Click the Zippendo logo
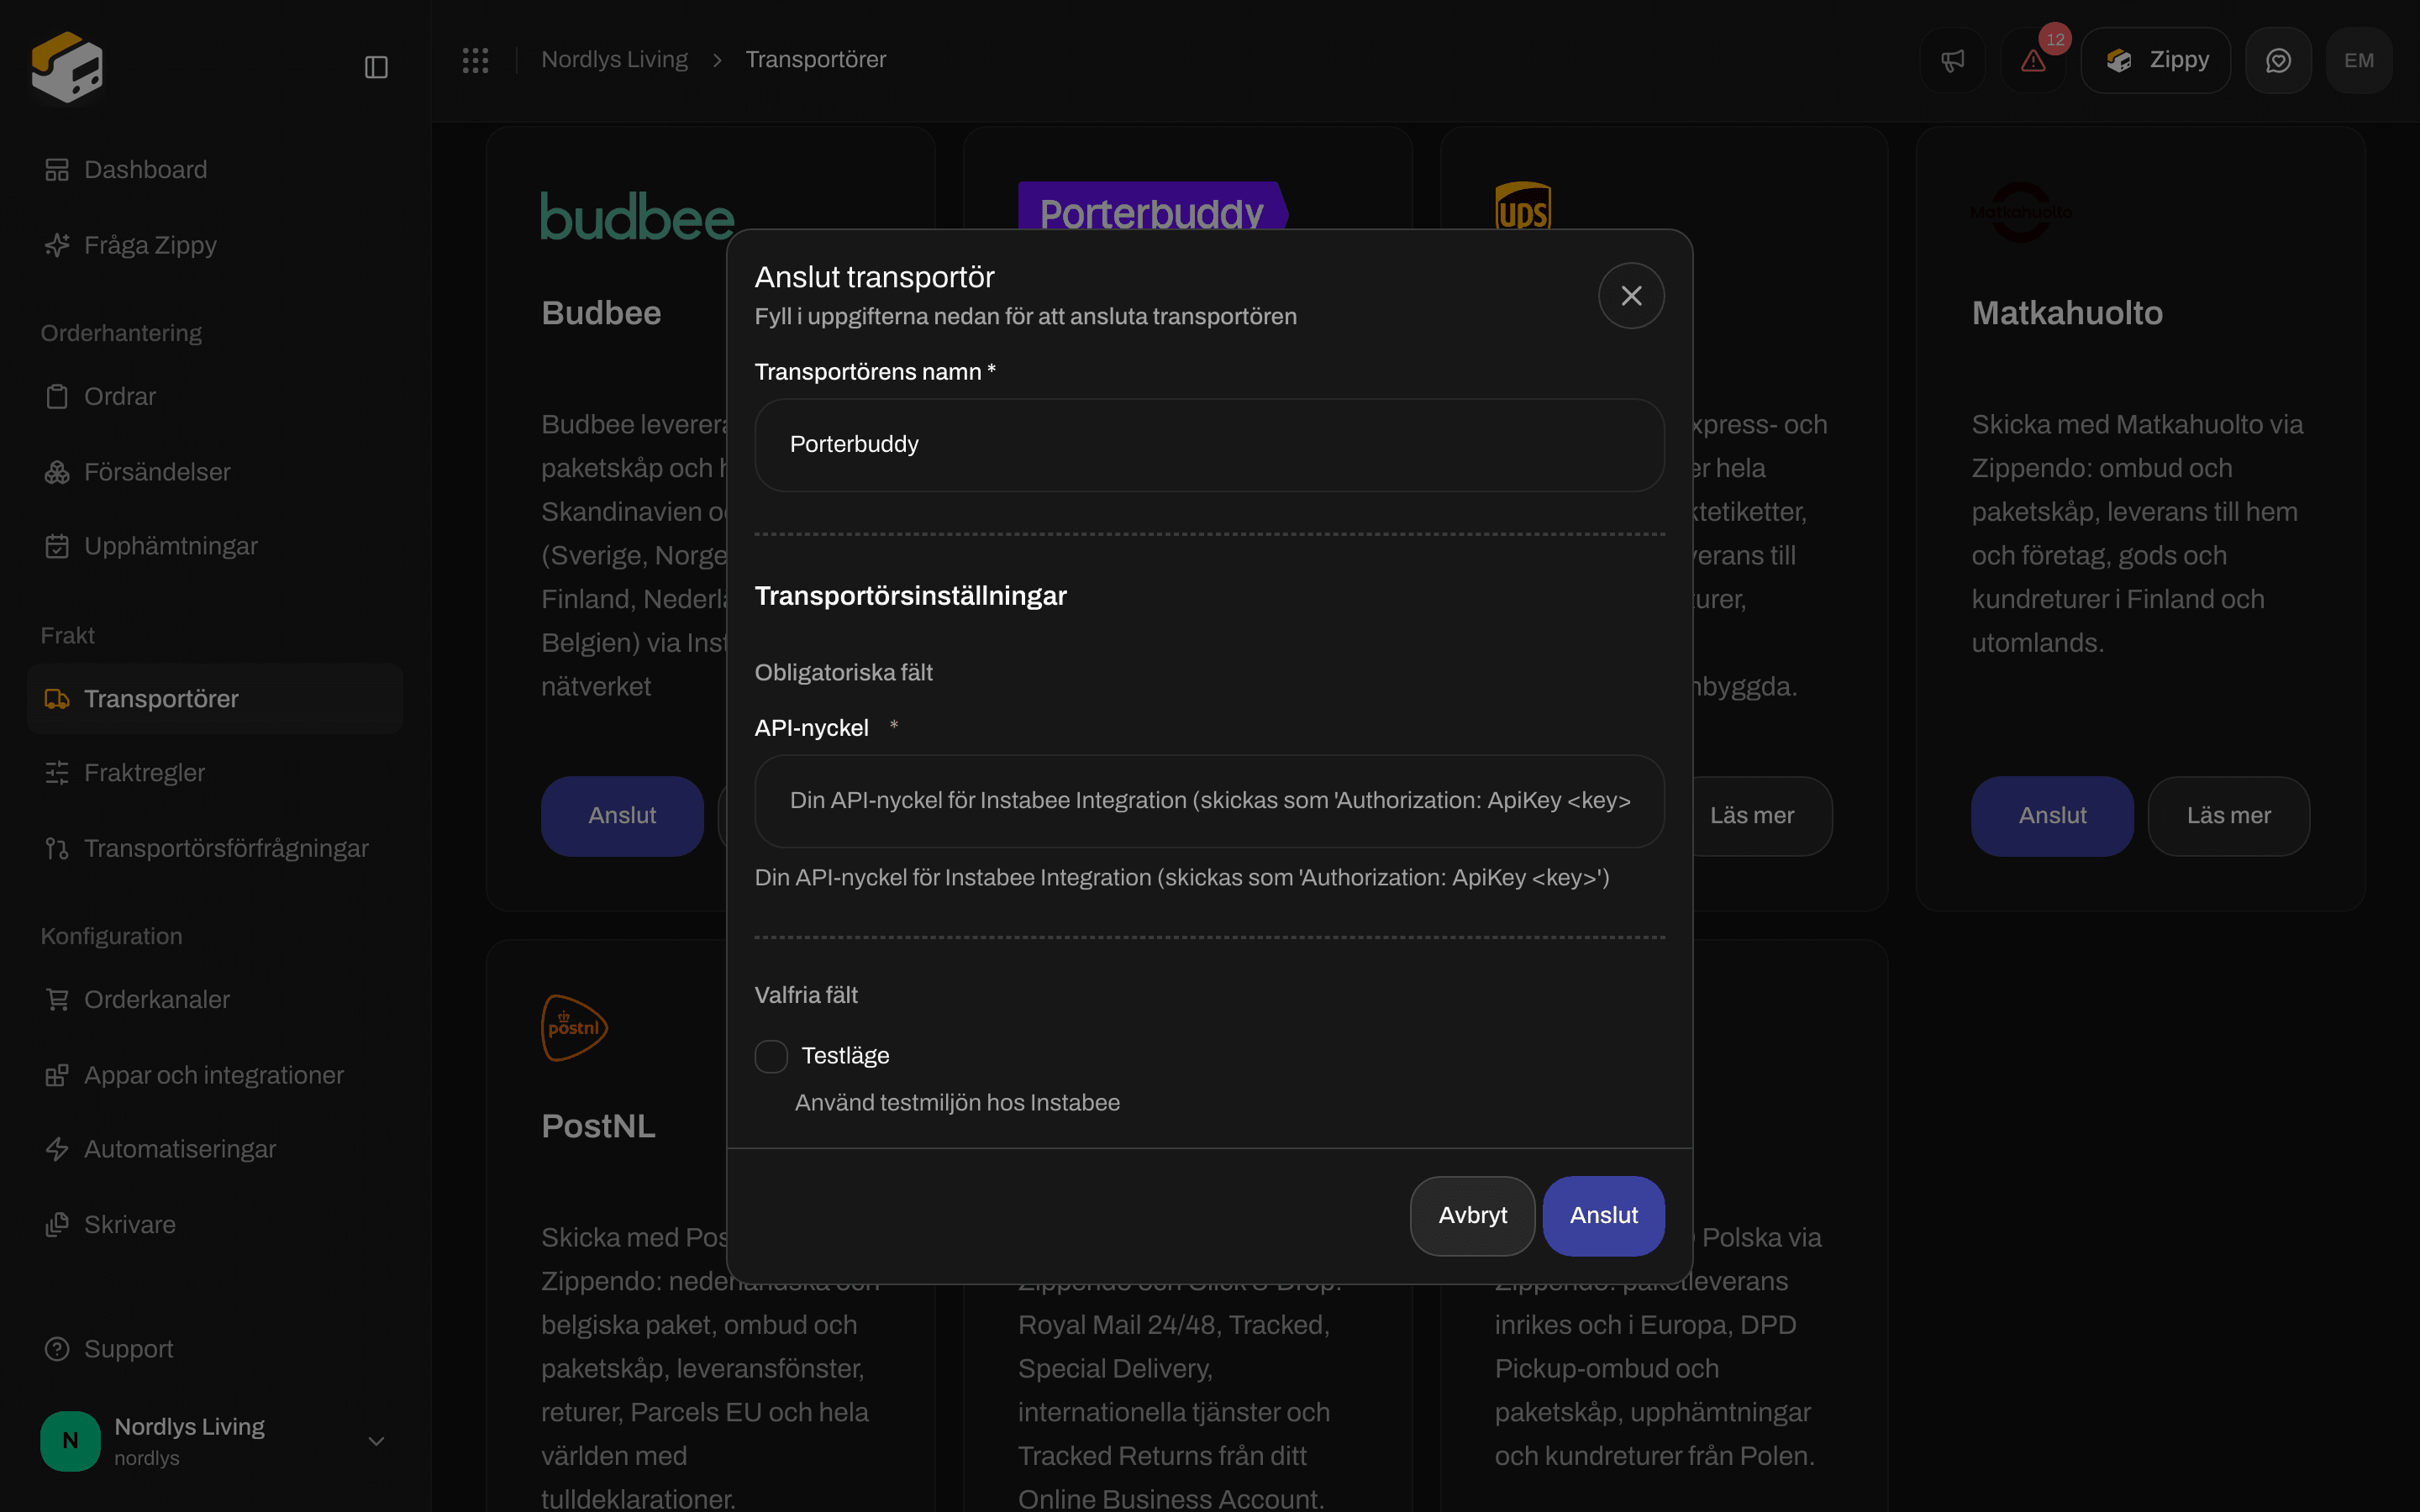 tap(67, 67)
